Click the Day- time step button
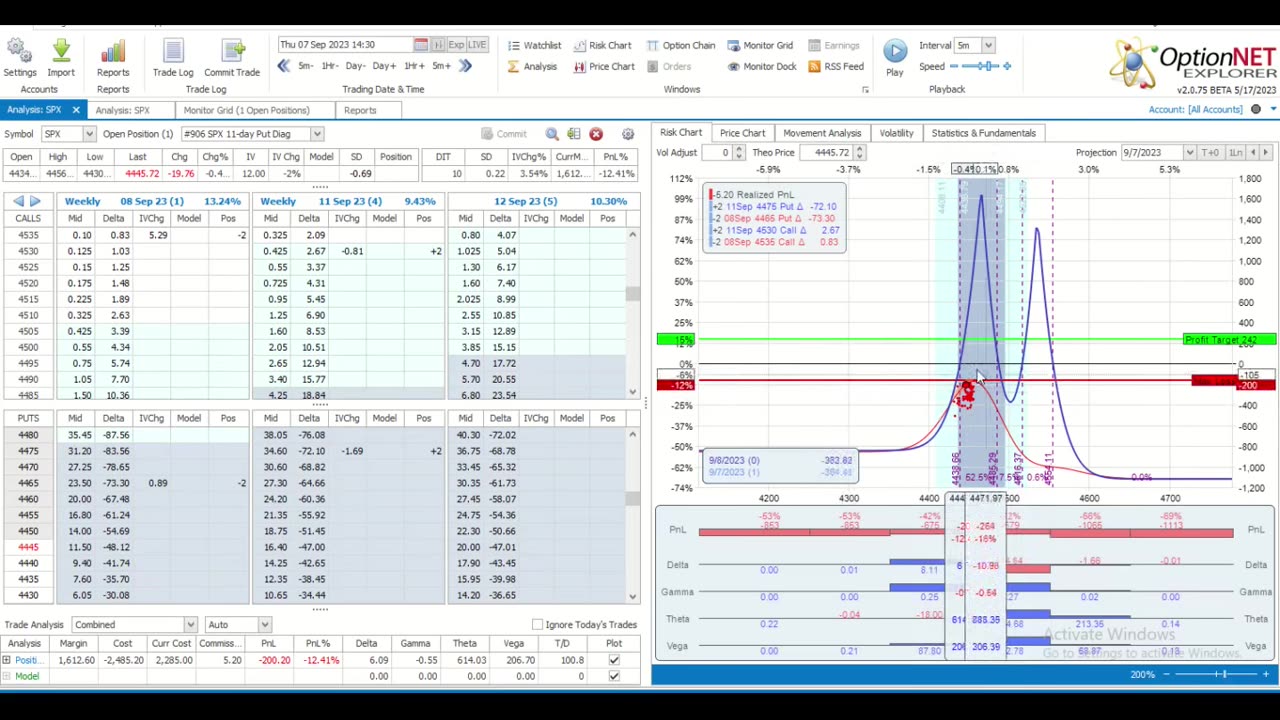This screenshot has height=720, width=1280. point(355,66)
